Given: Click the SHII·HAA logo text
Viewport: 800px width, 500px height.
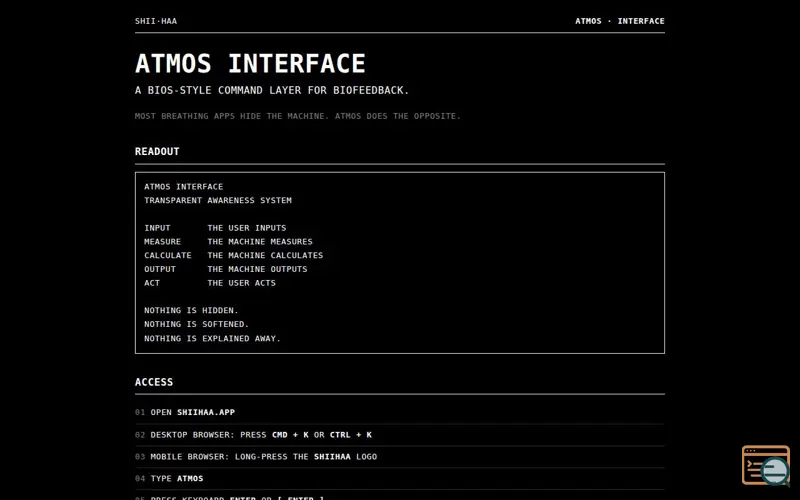Looking at the screenshot, I should pos(156,21).
